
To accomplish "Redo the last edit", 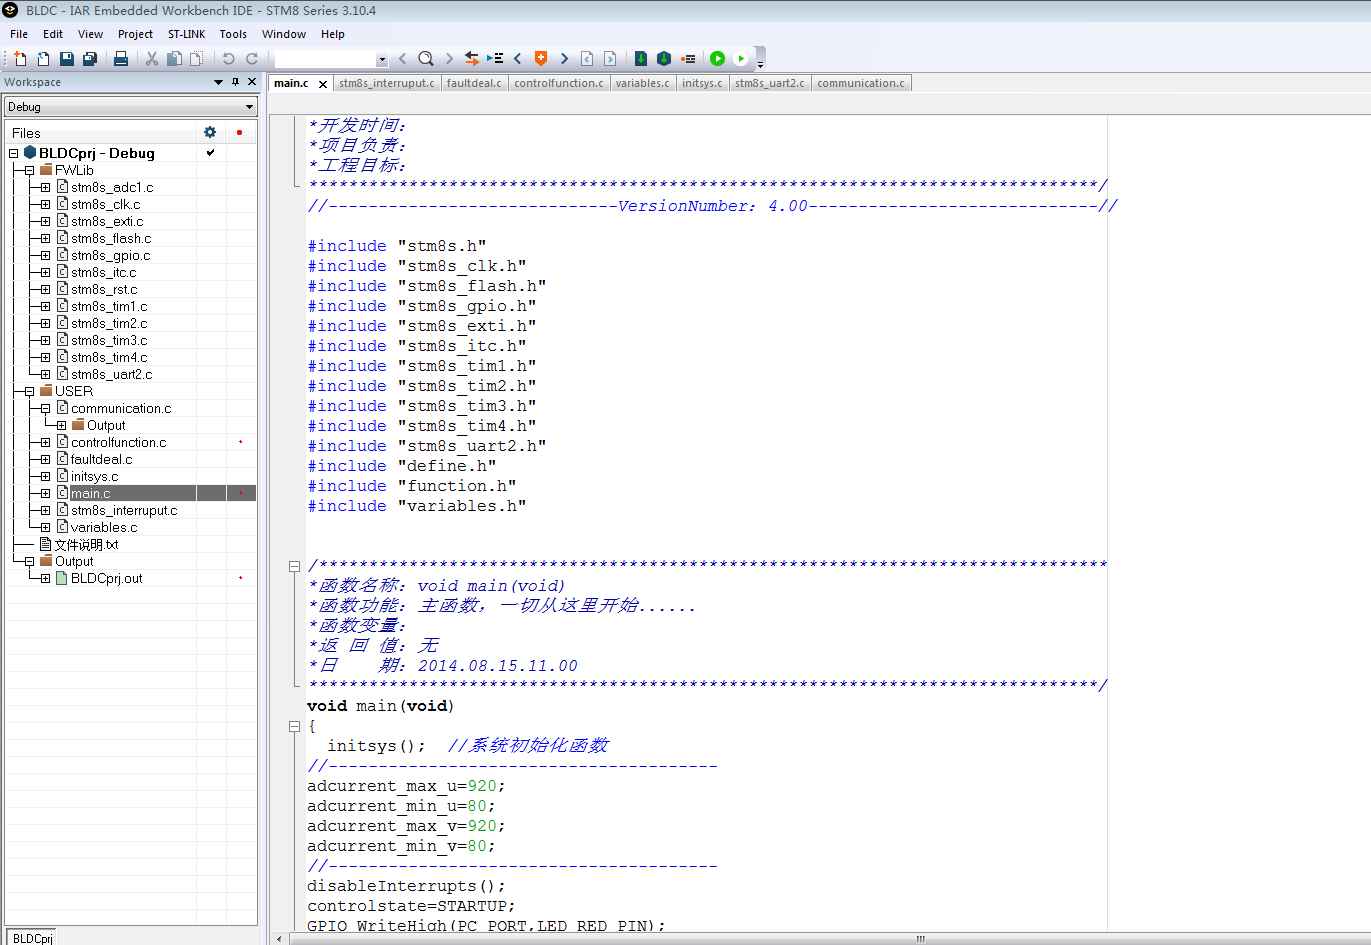I will (x=252, y=59).
